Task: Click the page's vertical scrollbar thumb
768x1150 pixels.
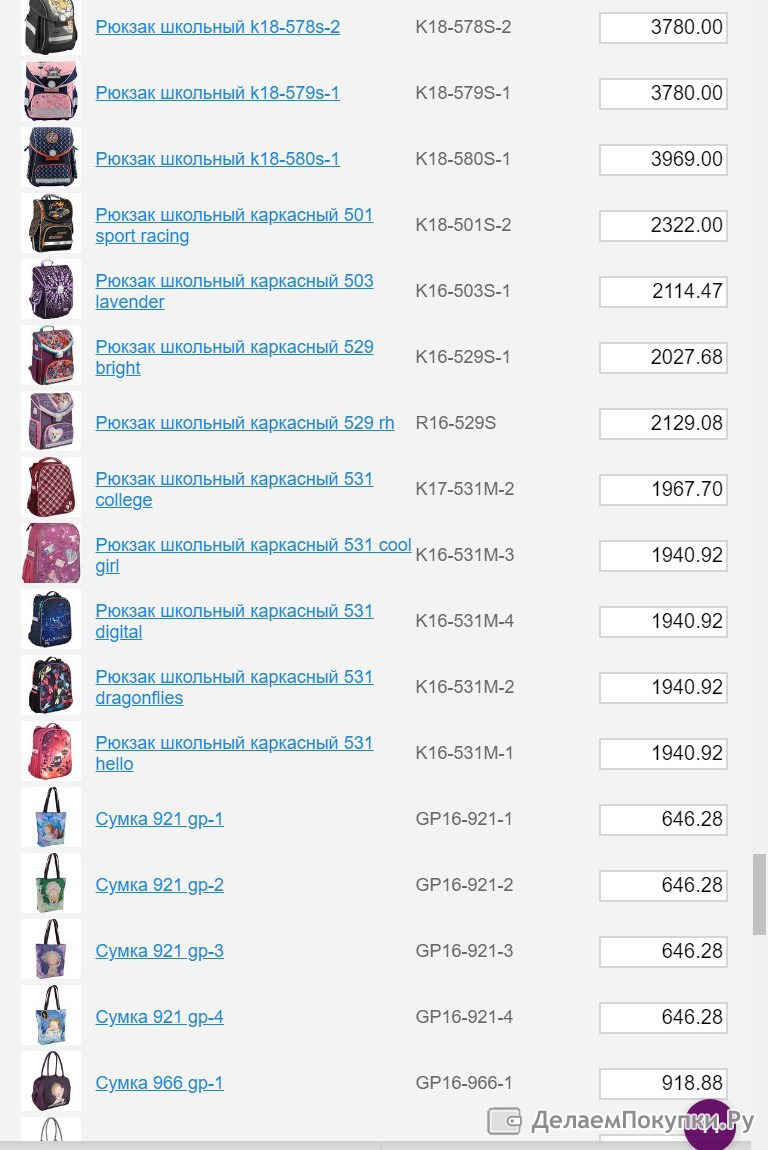Action: pyautogui.click(x=759, y=894)
